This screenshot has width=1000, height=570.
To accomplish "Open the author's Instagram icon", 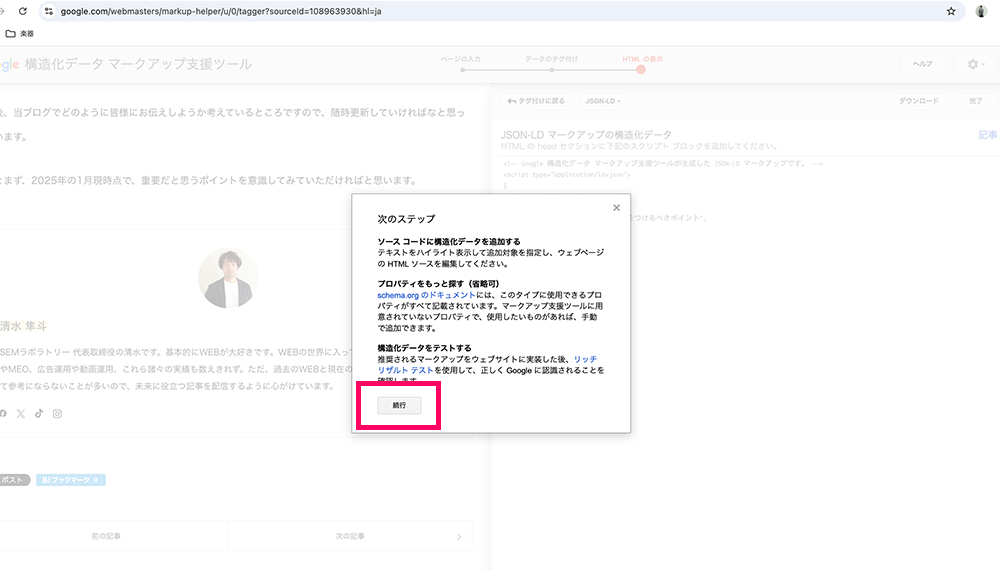I will 57,414.
